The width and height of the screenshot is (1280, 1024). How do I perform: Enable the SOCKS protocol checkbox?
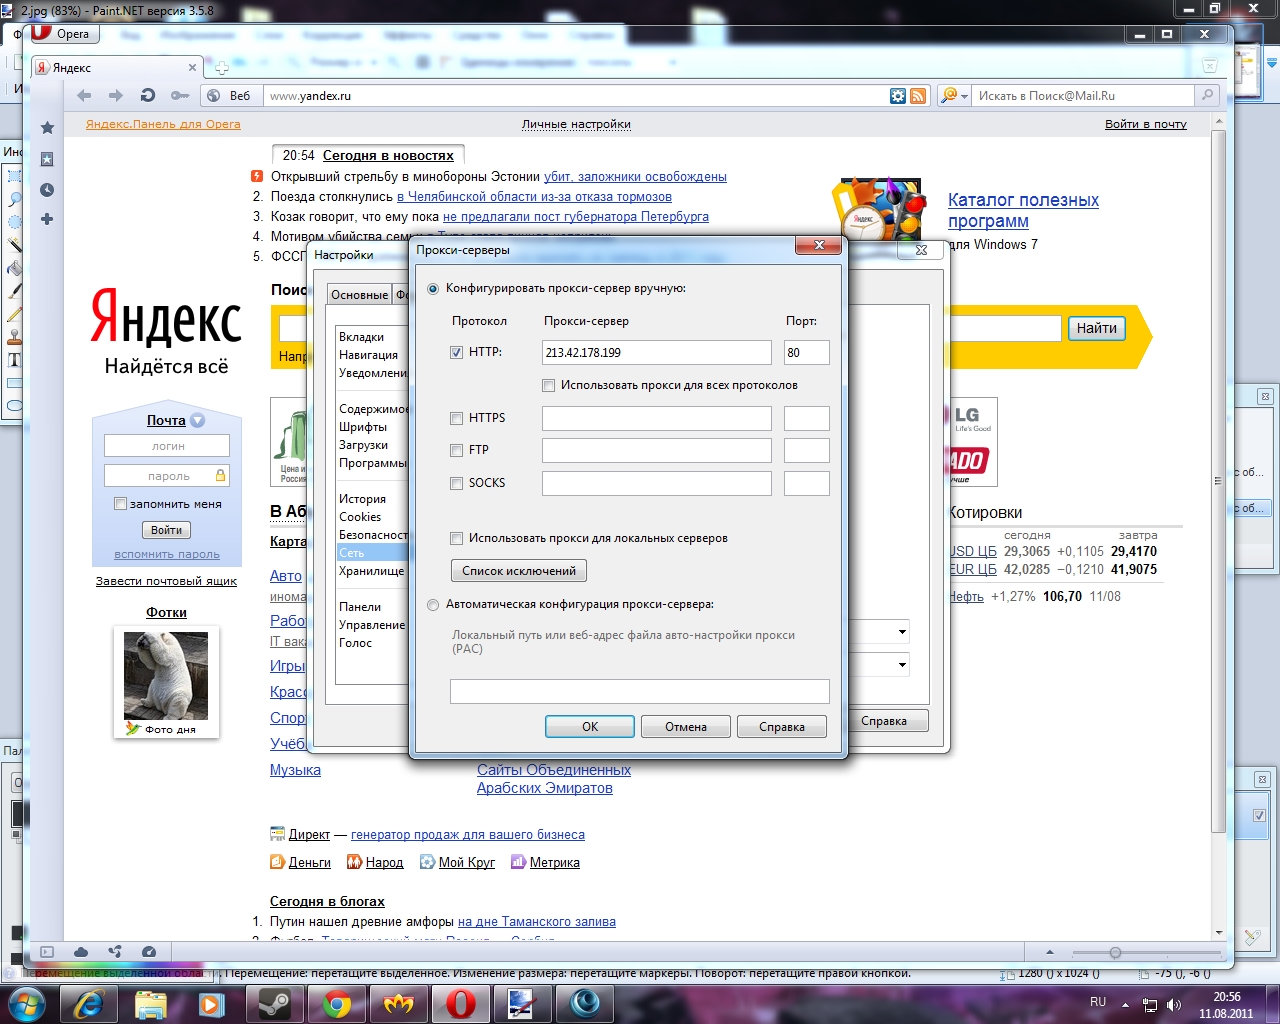(457, 483)
